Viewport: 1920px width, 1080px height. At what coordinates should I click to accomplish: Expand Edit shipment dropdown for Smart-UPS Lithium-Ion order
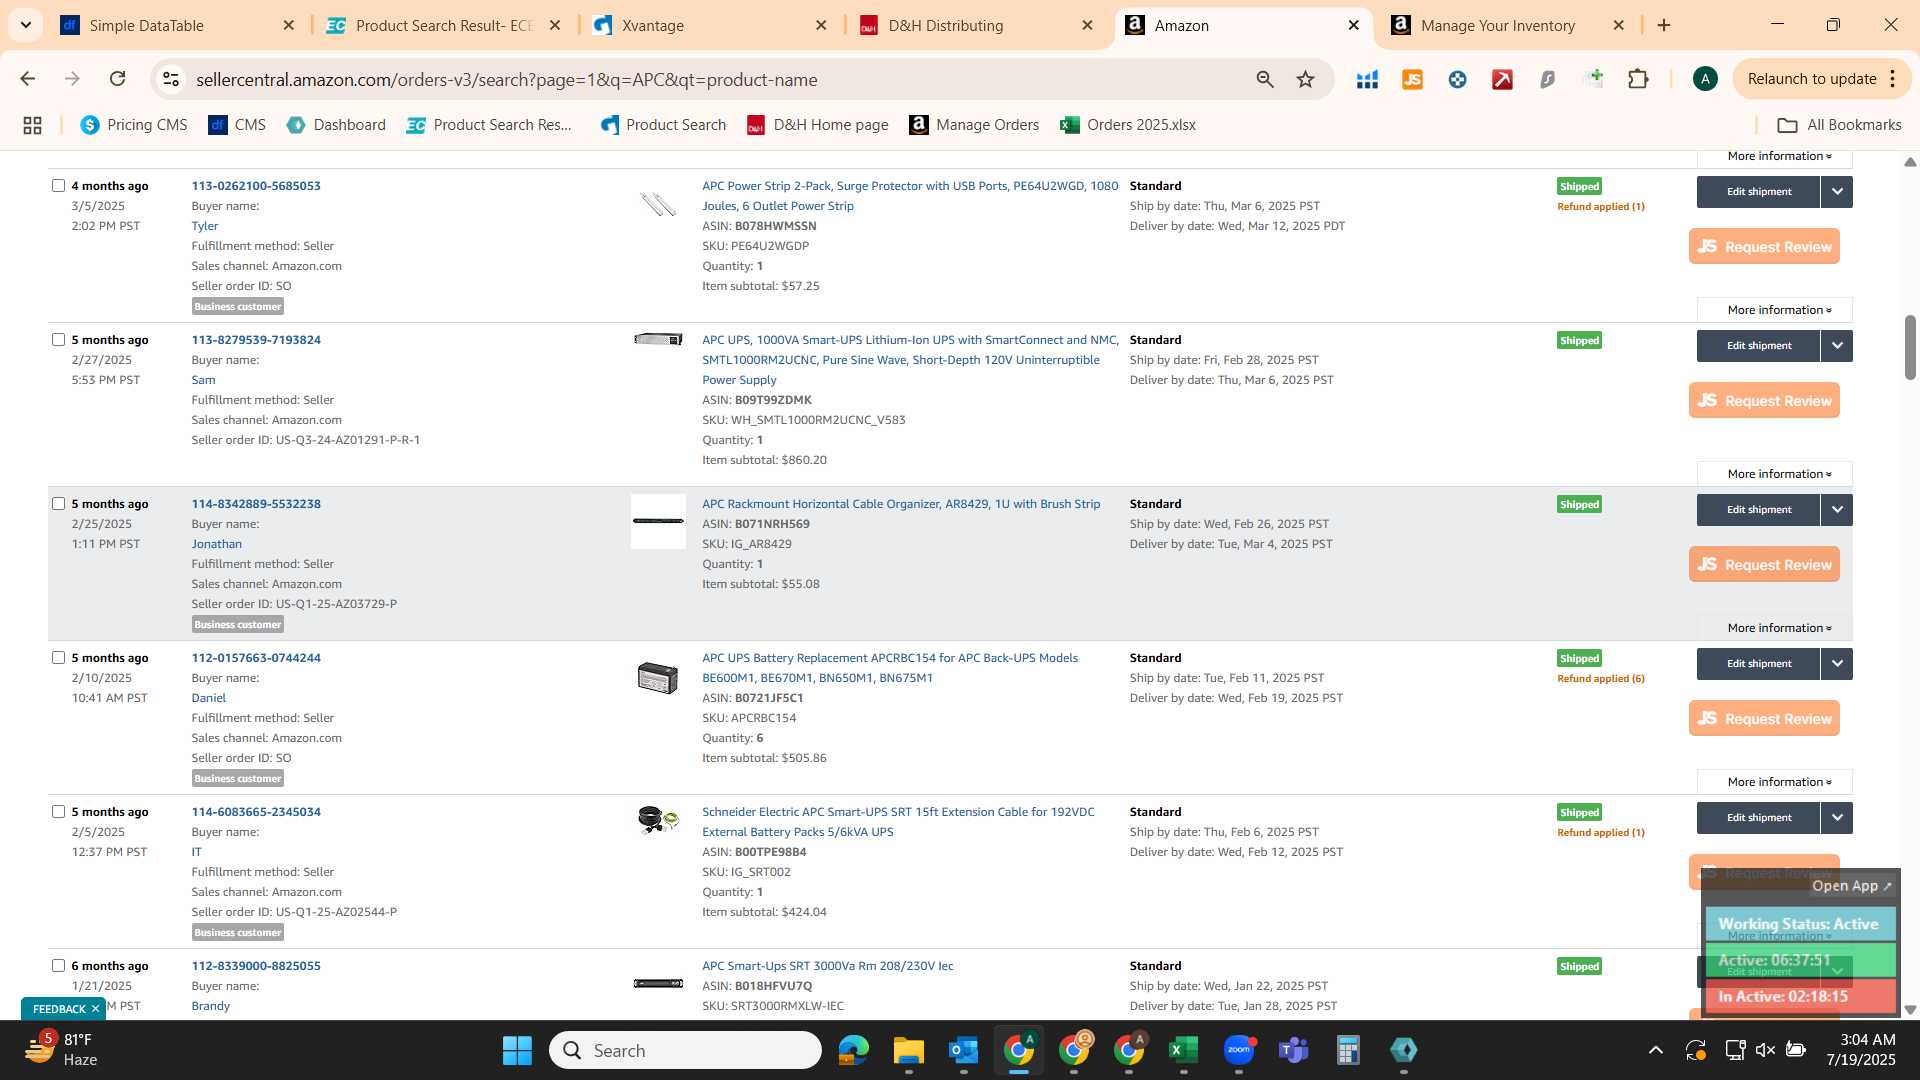(x=1837, y=346)
